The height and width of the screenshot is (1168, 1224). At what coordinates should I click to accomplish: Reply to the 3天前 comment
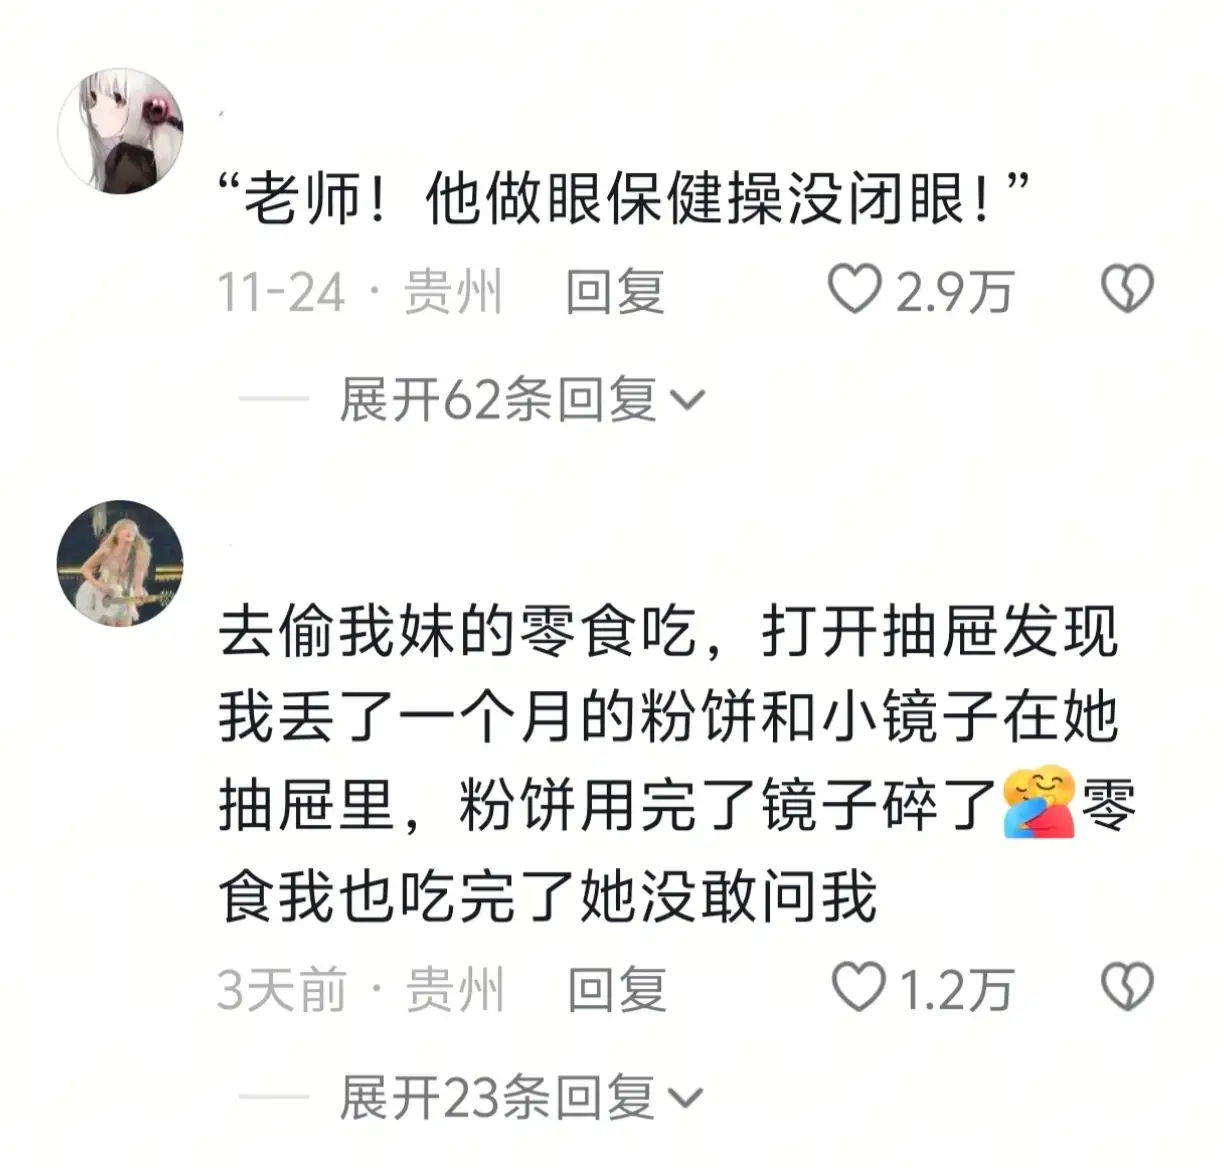[617, 990]
